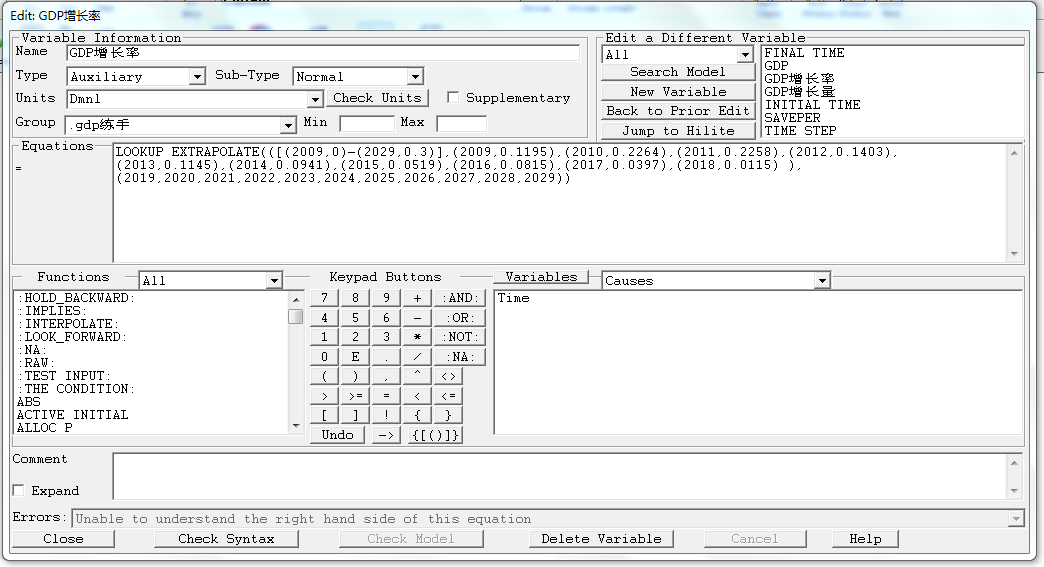This screenshot has height=567, width=1044.
Task: Click Time in the Causes variable list
Action: (513, 298)
